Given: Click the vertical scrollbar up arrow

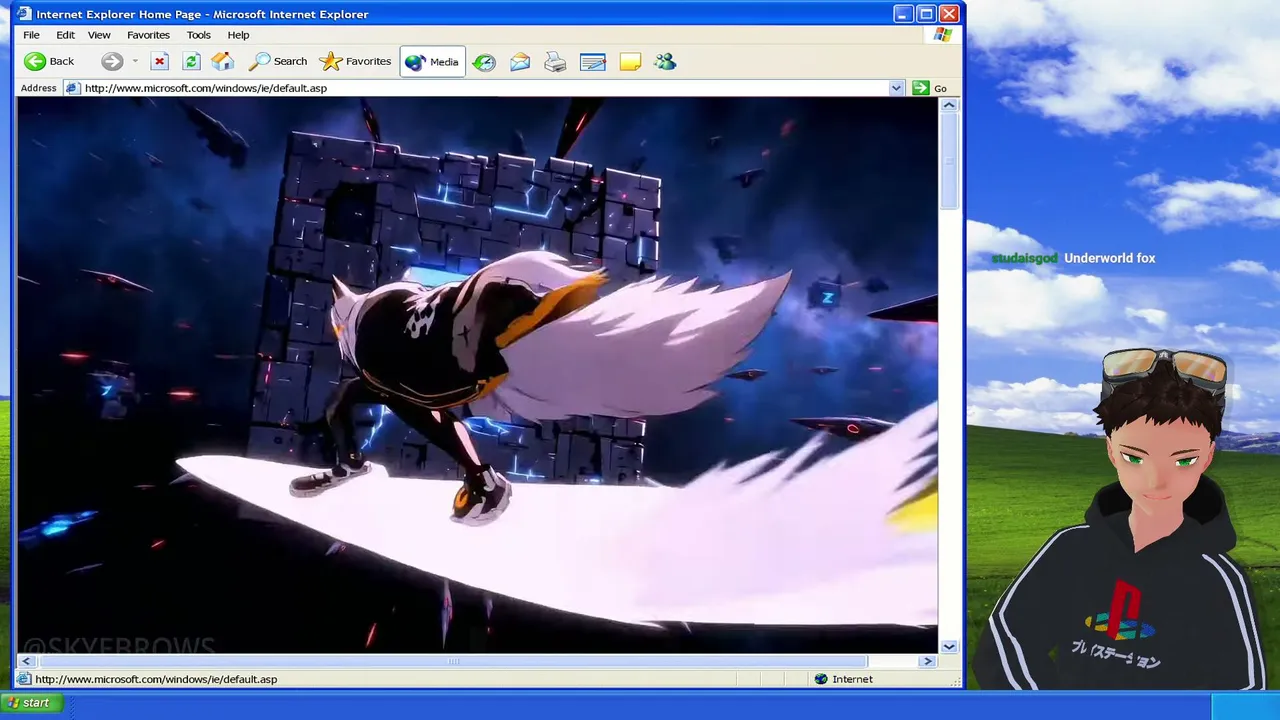Looking at the screenshot, I should (x=949, y=105).
